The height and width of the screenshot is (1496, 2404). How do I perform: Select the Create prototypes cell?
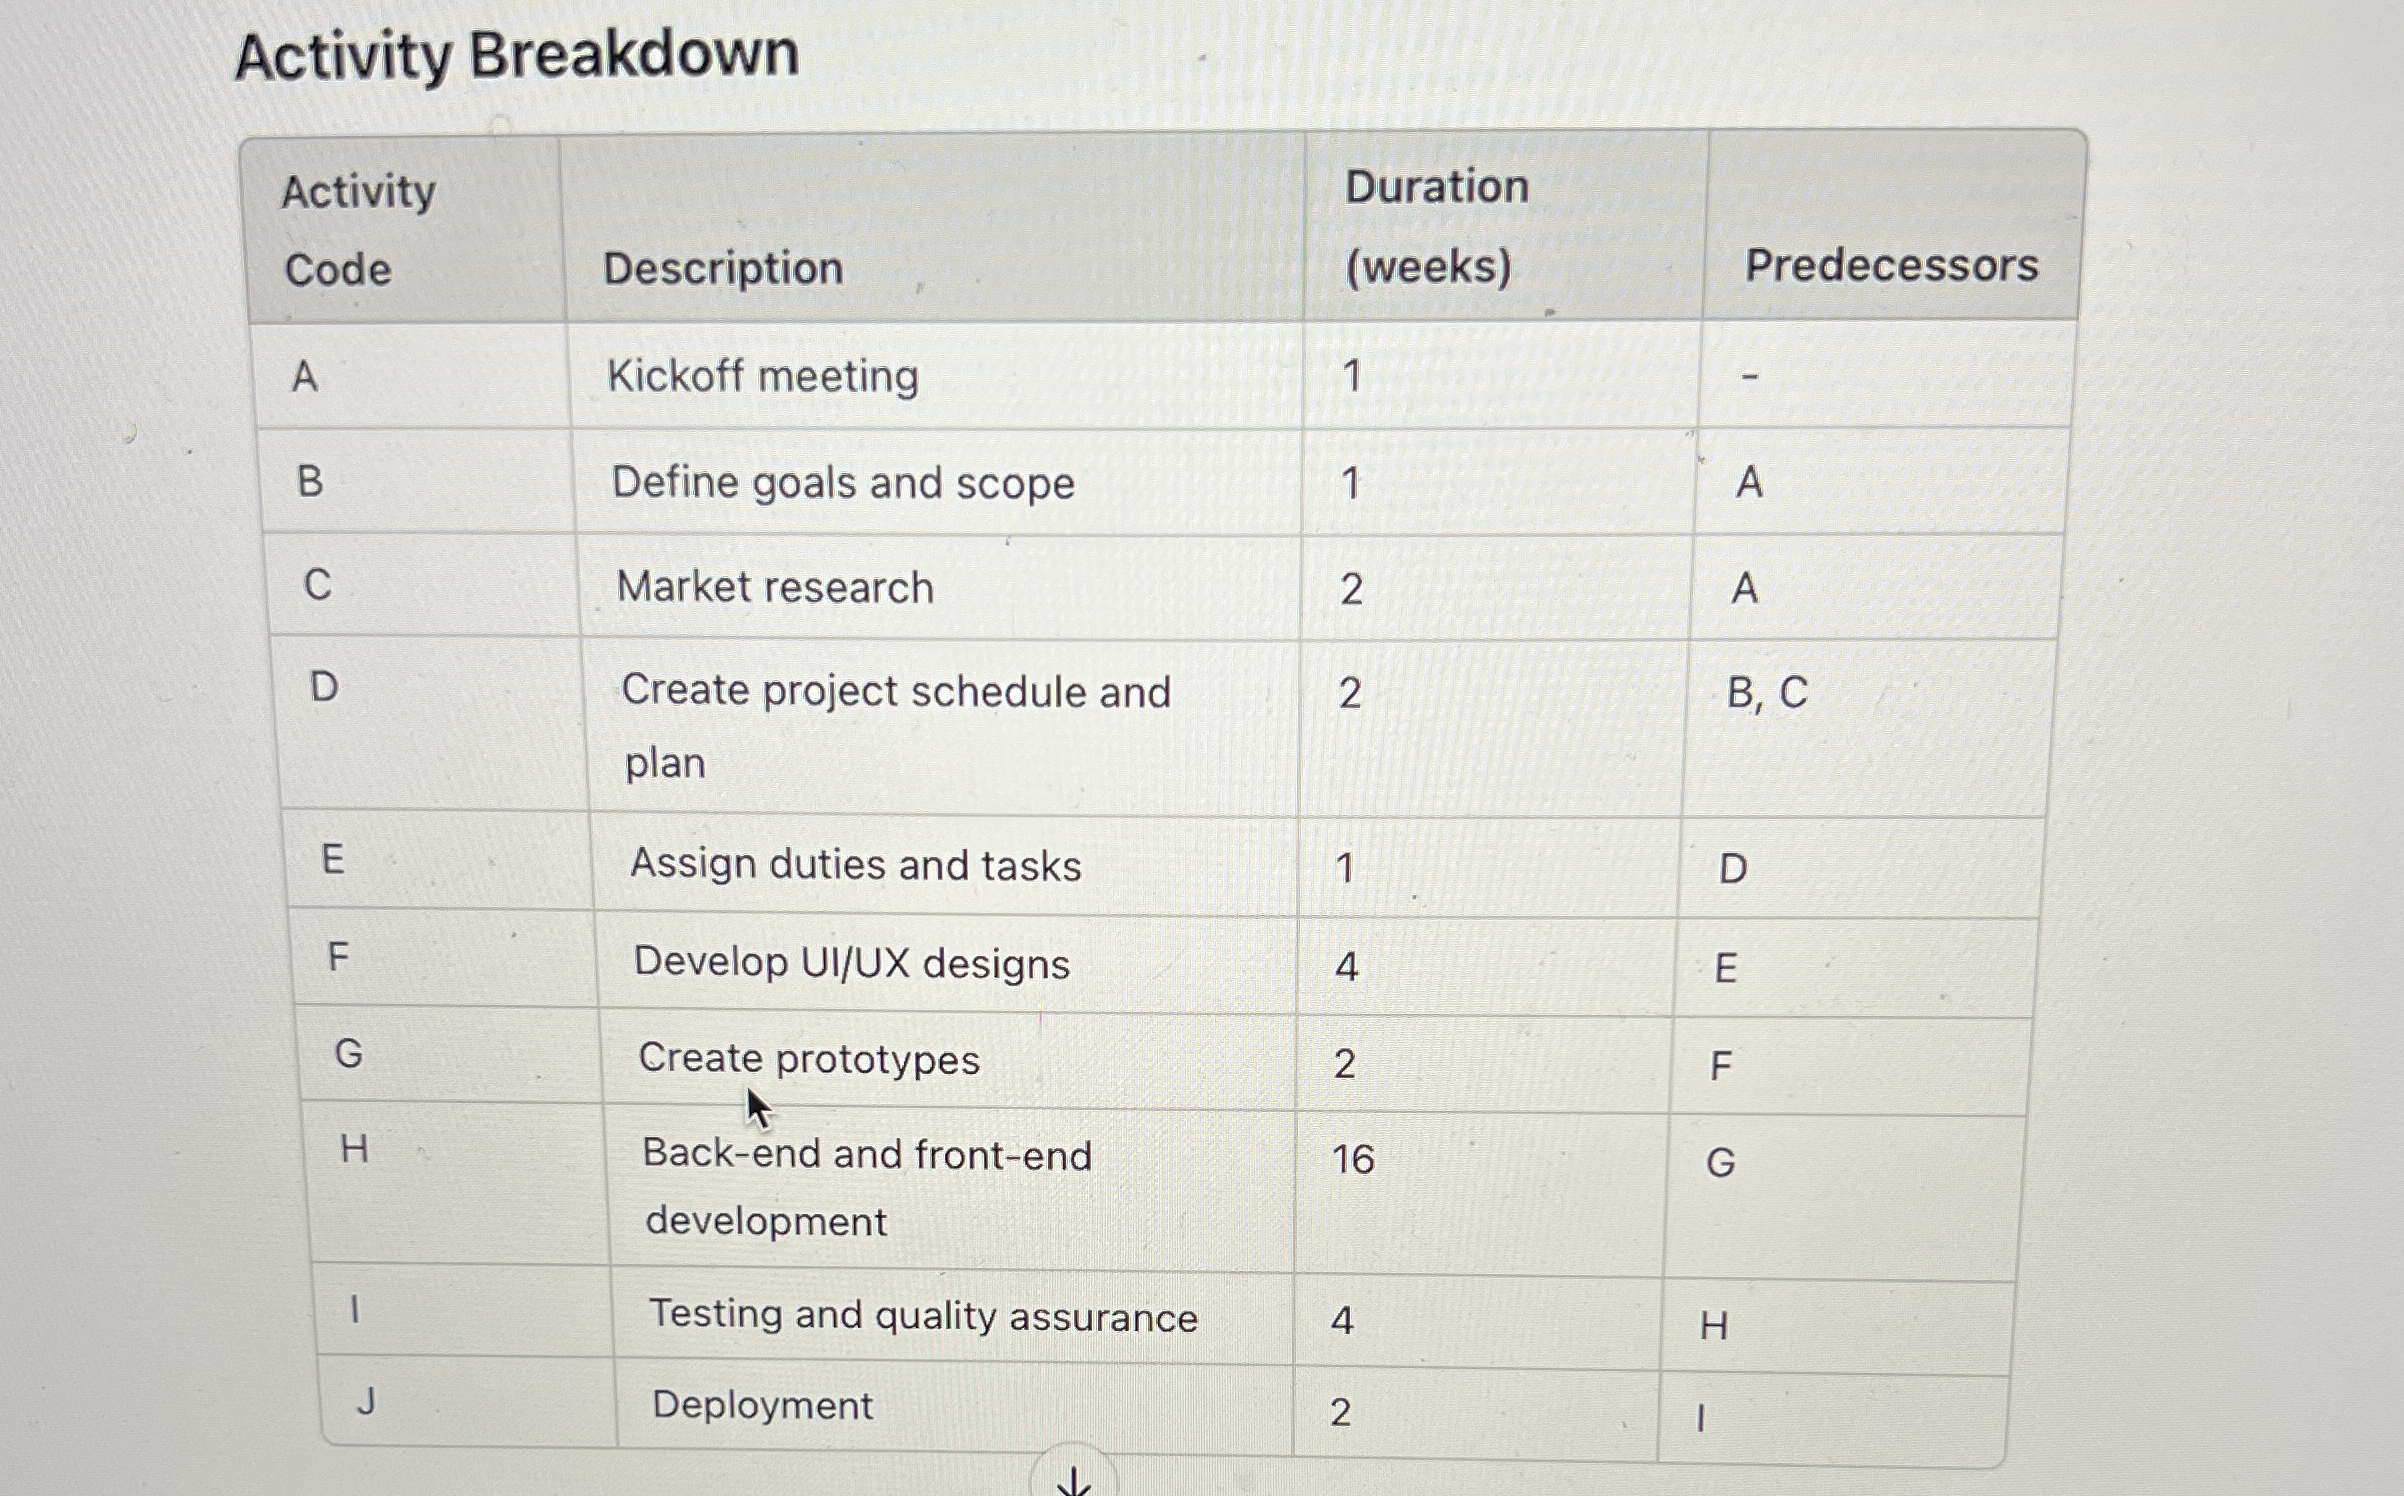[949, 1059]
